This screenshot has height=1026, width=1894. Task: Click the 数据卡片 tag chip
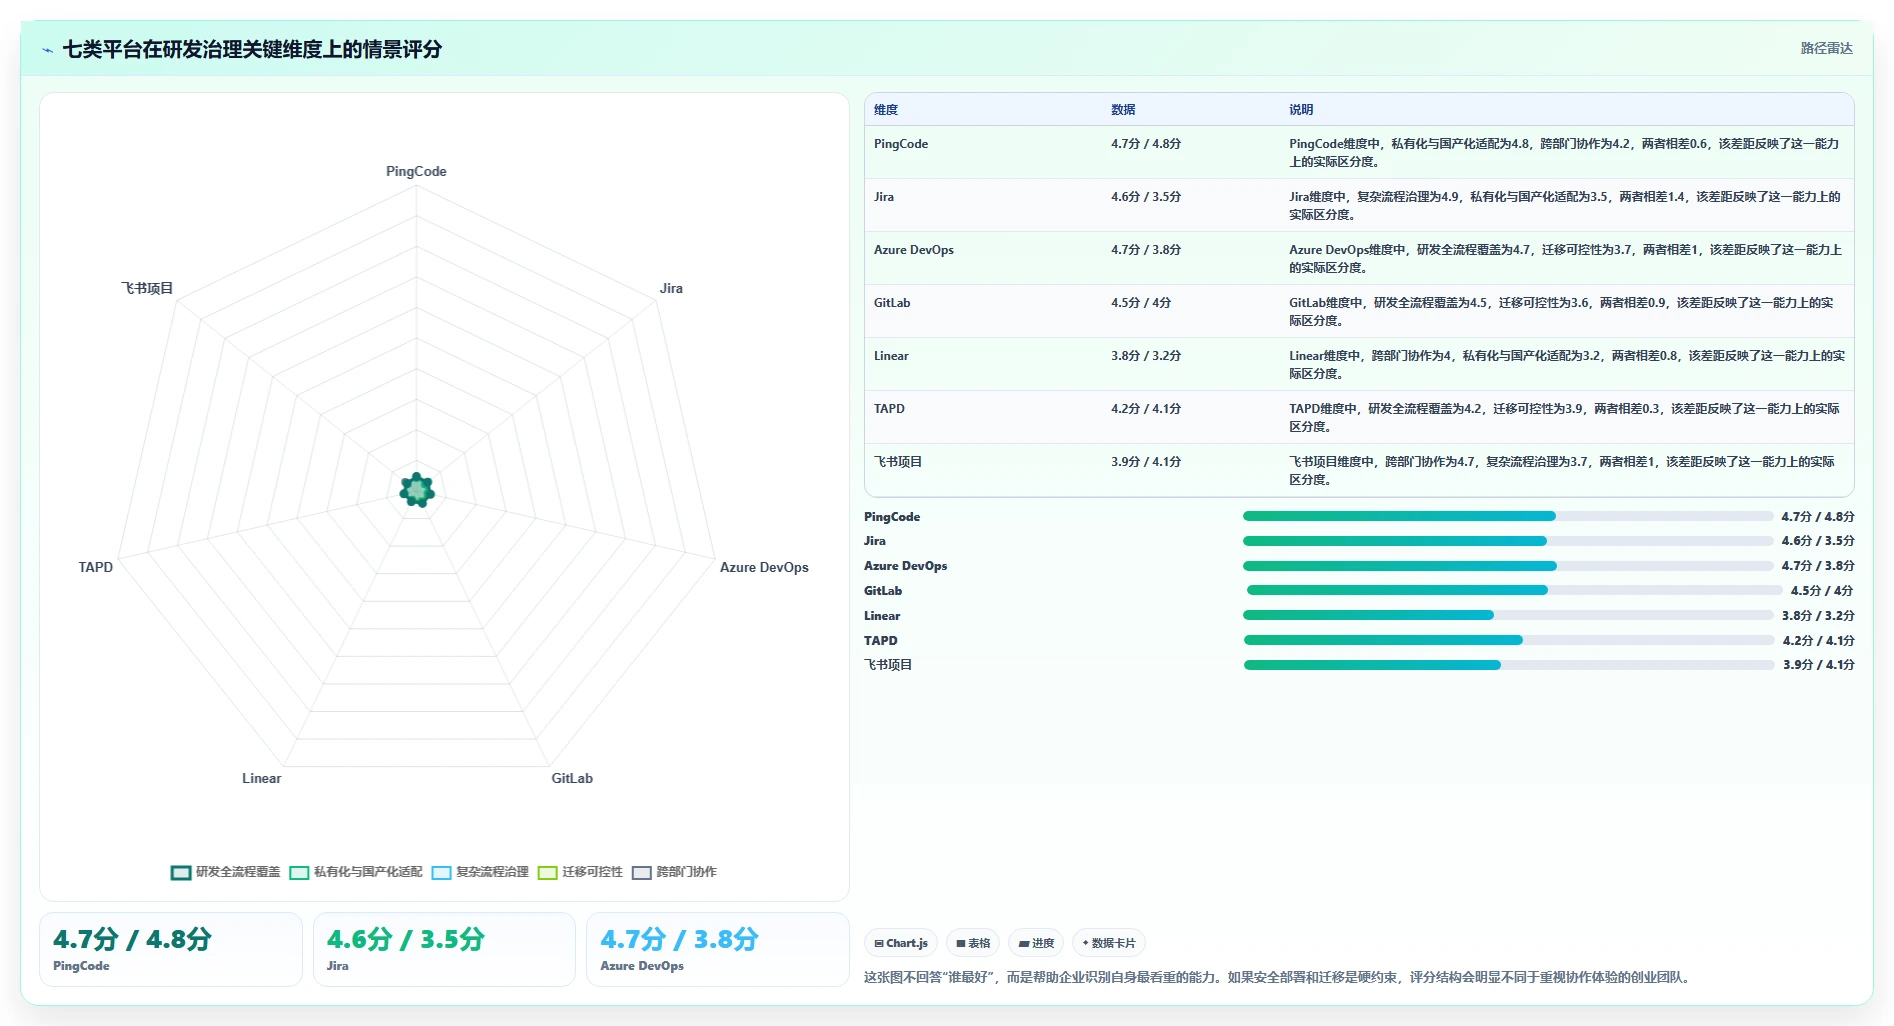pyautogui.click(x=1109, y=943)
